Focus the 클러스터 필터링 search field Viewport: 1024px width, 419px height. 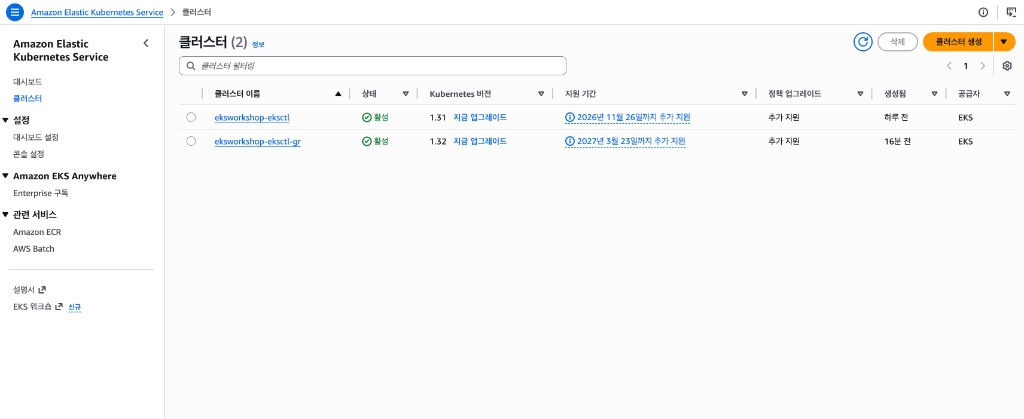372,66
